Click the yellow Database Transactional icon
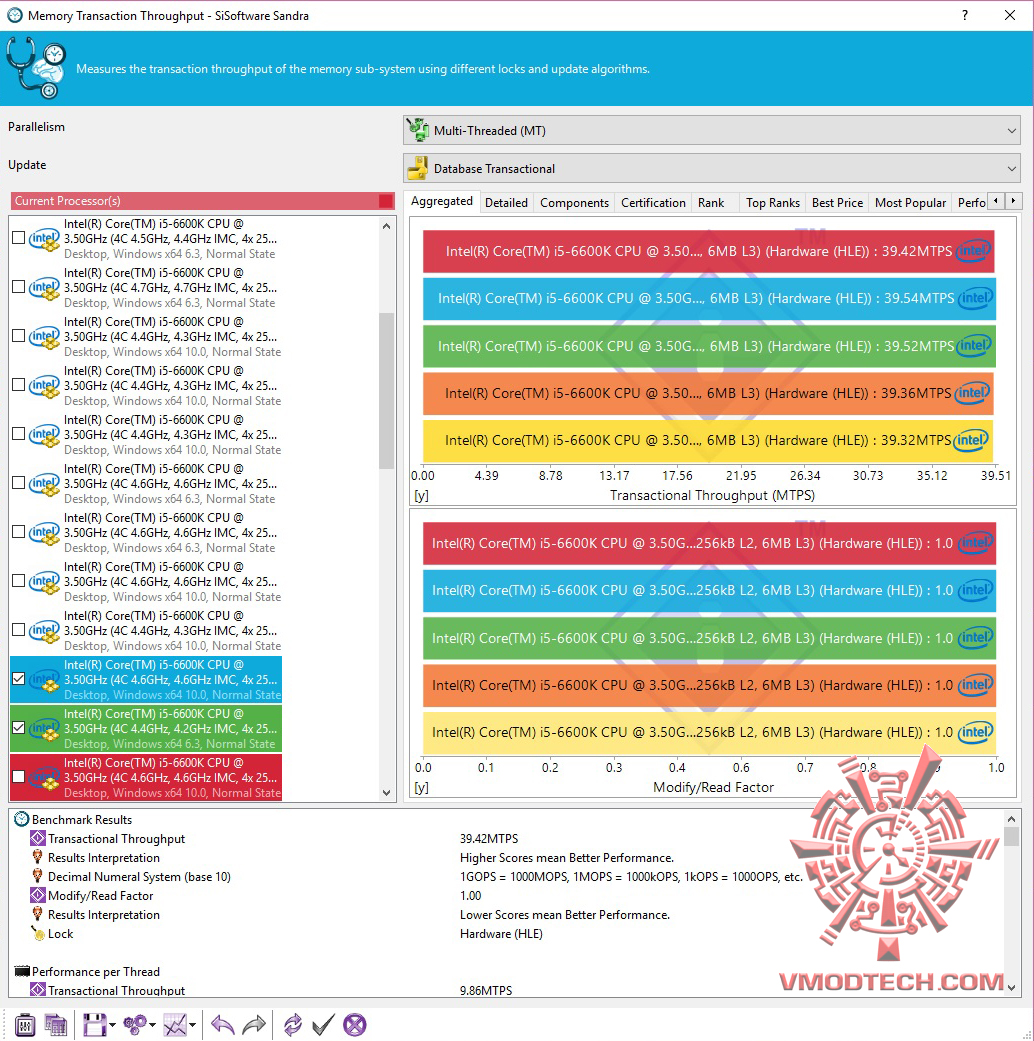1034x1041 pixels. [x=418, y=168]
